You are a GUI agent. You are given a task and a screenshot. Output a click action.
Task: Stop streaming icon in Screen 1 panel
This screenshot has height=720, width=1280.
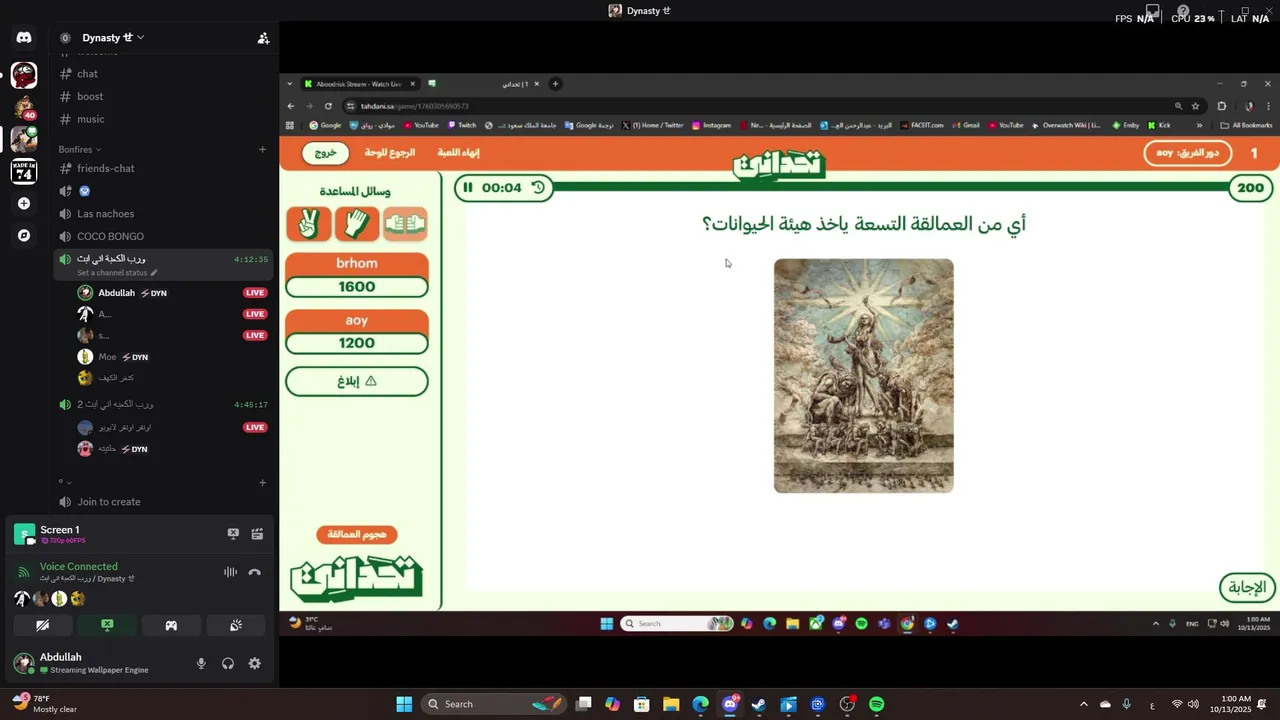coord(233,534)
